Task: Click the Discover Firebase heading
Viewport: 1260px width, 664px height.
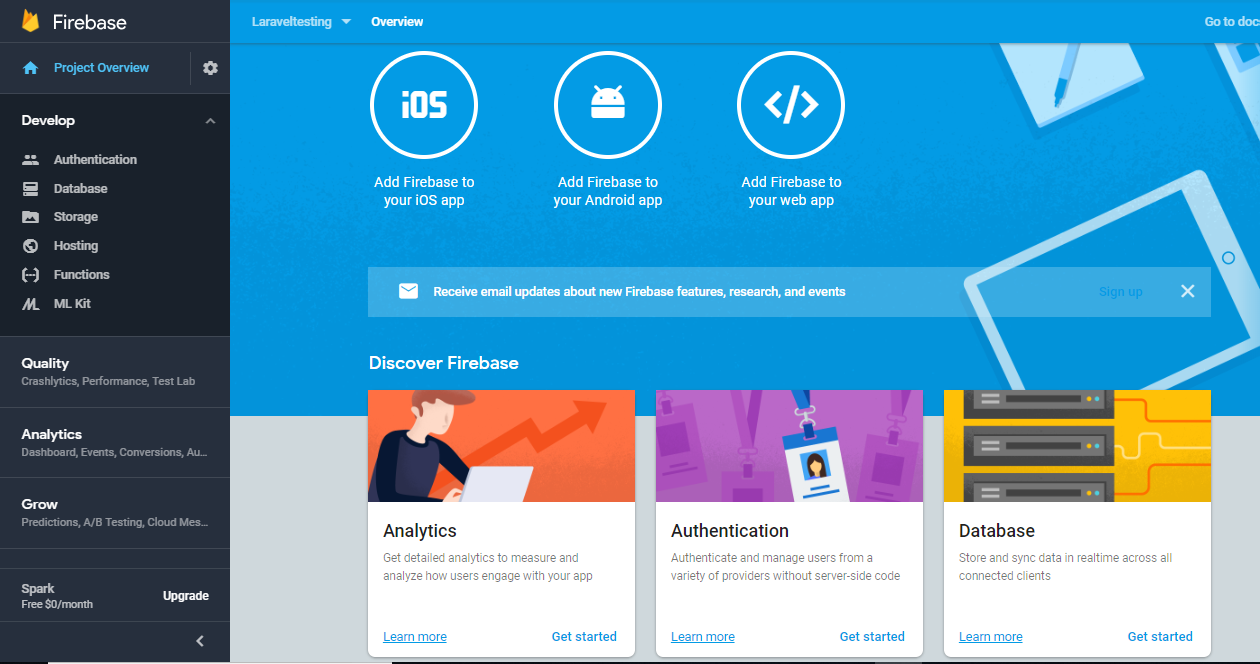Action: click(x=444, y=363)
